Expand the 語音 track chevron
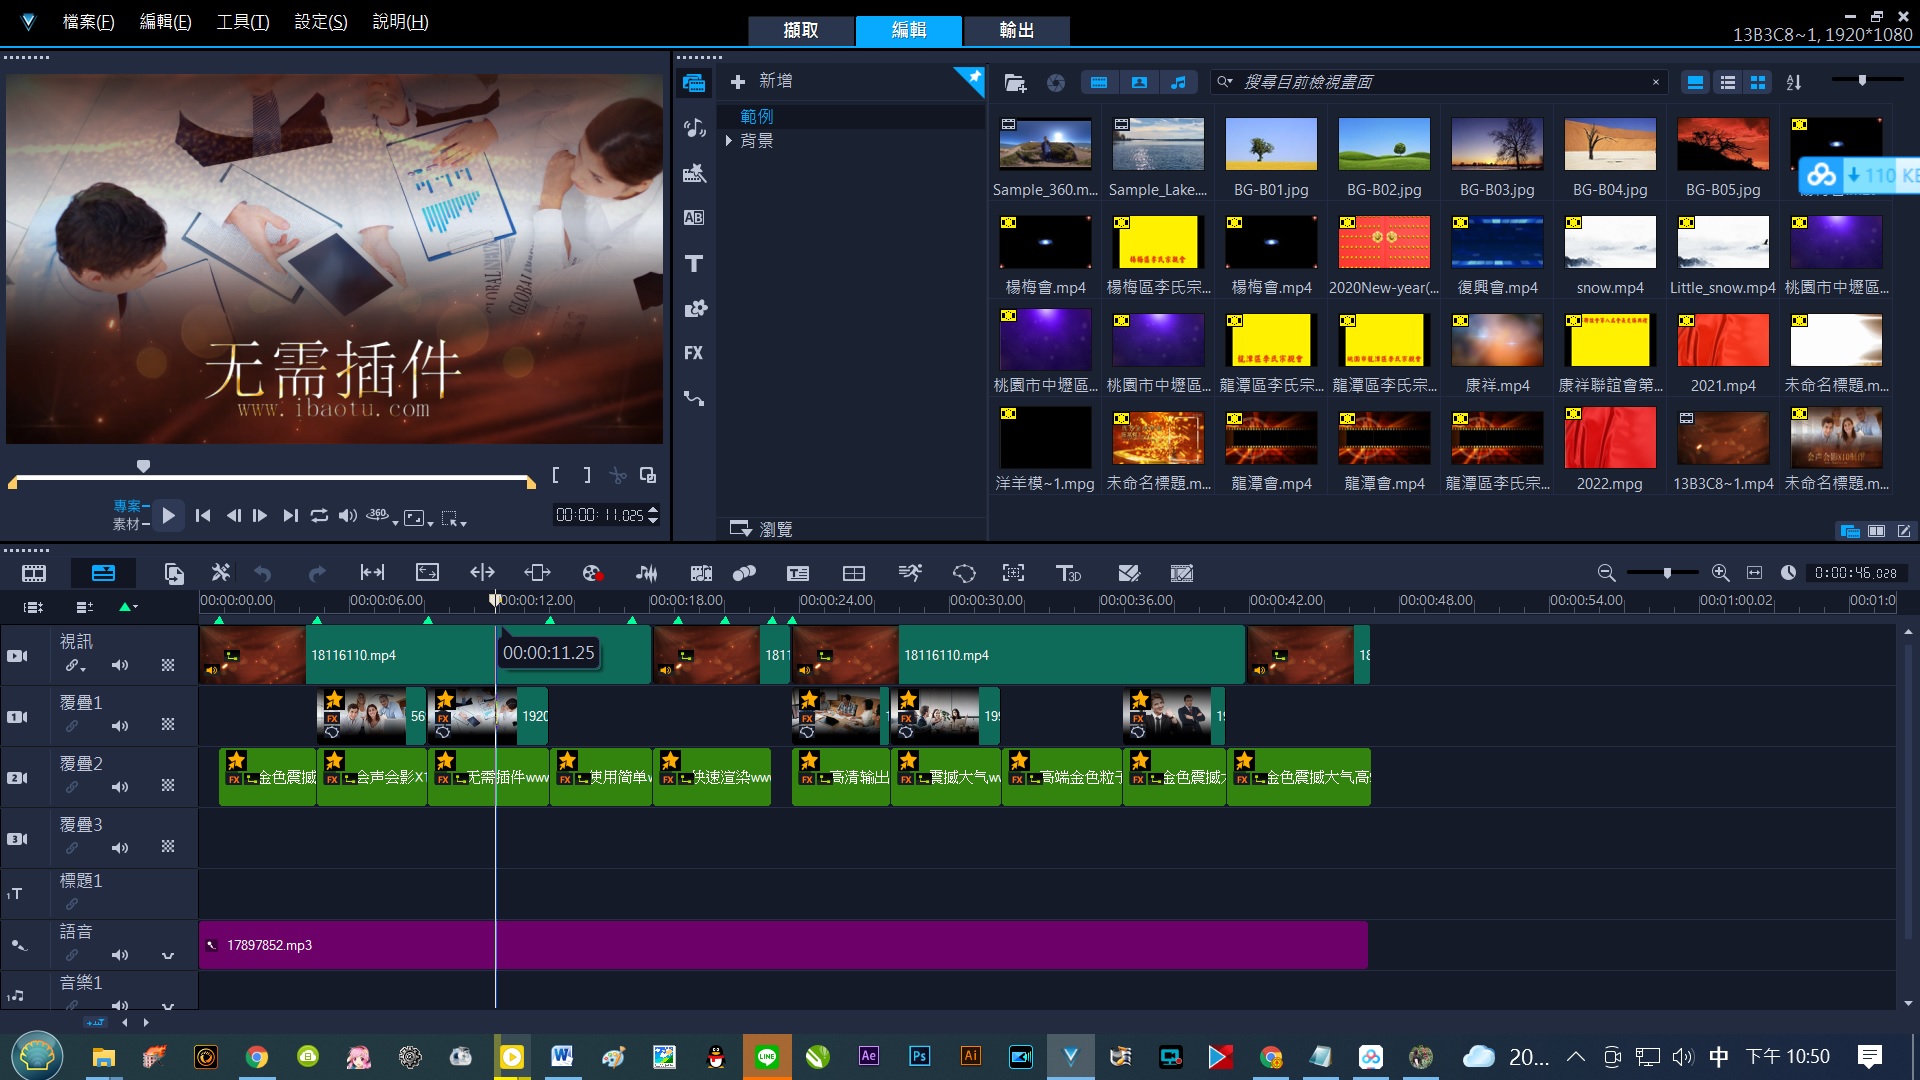Image resolution: width=1920 pixels, height=1080 pixels. [x=168, y=956]
